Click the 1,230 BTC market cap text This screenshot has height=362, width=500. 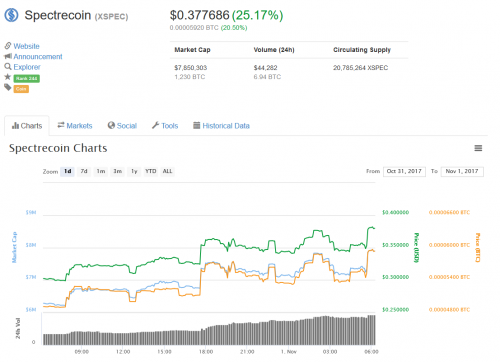click(x=190, y=77)
